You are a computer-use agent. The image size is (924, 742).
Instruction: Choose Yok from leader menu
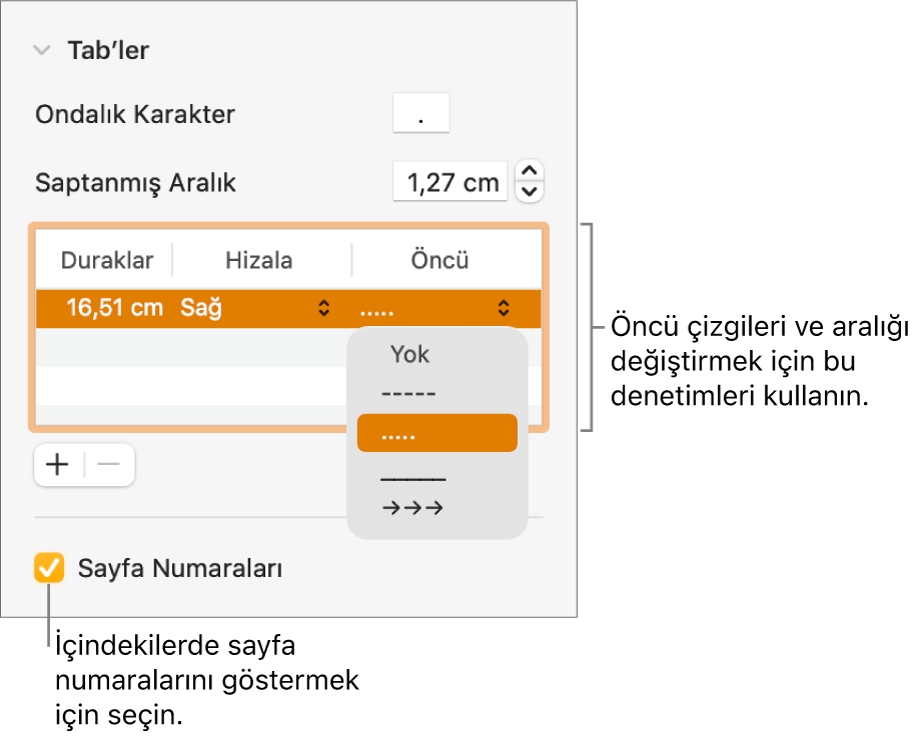[x=410, y=354]
